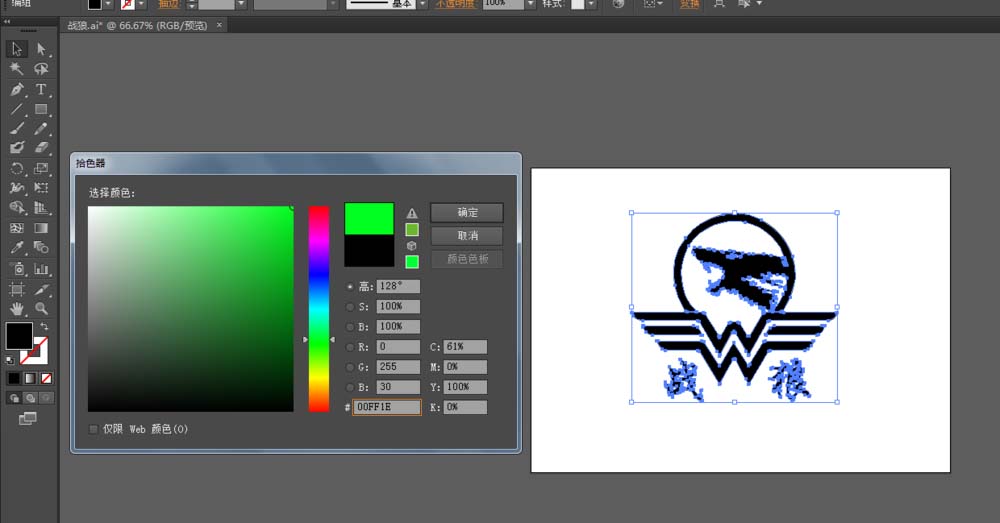Select the Lasso tool
This screenshot has height=523, width=1000.
pyautogui.click(x=41, y=69)
